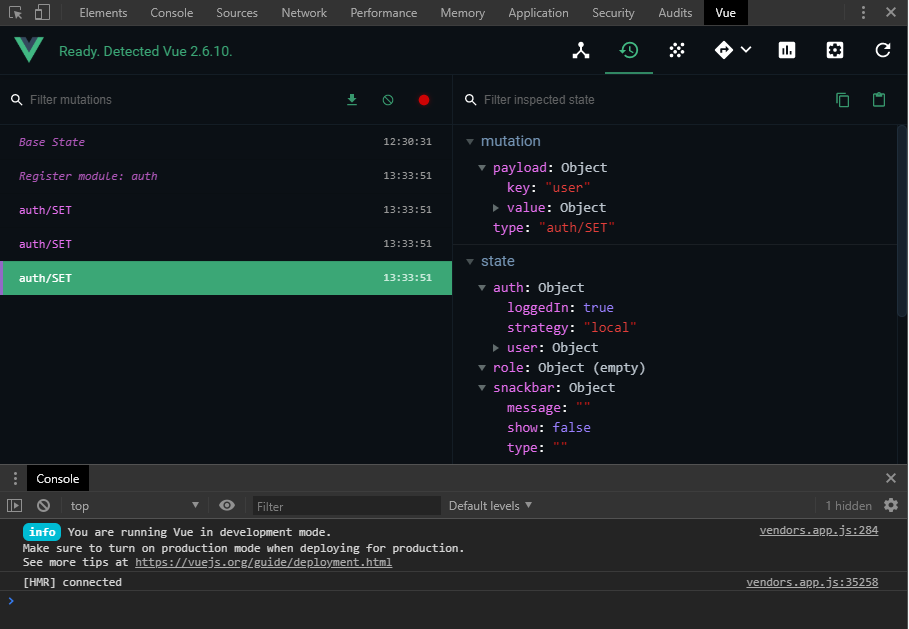Switch to the Application tab
Screen dimensions: 909x629
(539, 13)
